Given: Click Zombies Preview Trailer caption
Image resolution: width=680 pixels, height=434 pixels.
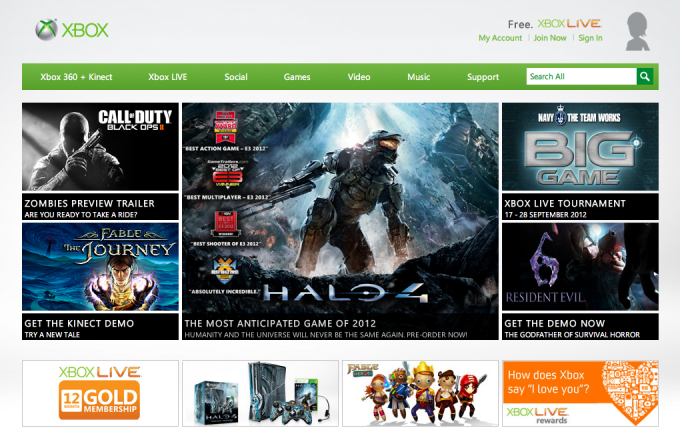Looking at the screenshot, I should coord(100,207).
